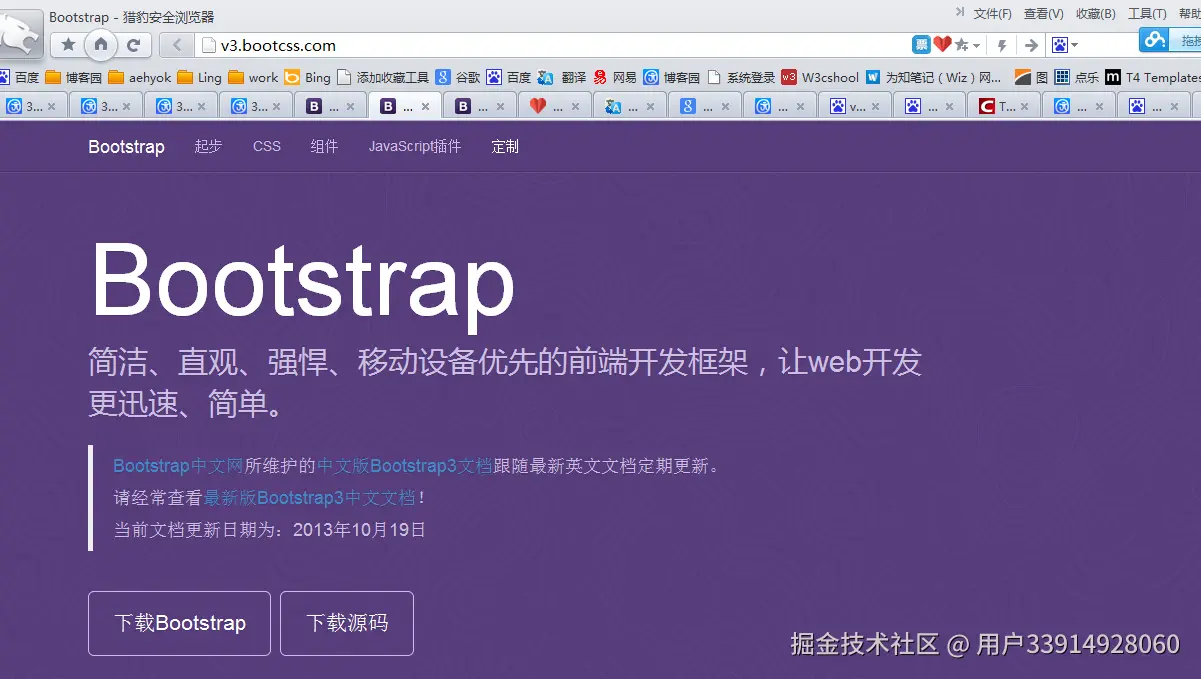Go to the browser home page
1201x679 pixels.
[x=101, y=44]
